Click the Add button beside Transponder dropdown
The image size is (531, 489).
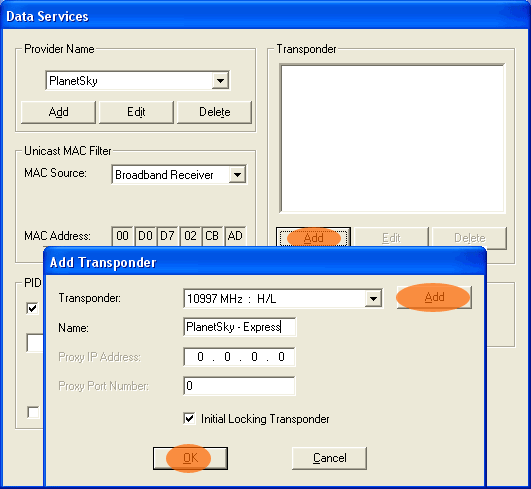click(434, 297)
